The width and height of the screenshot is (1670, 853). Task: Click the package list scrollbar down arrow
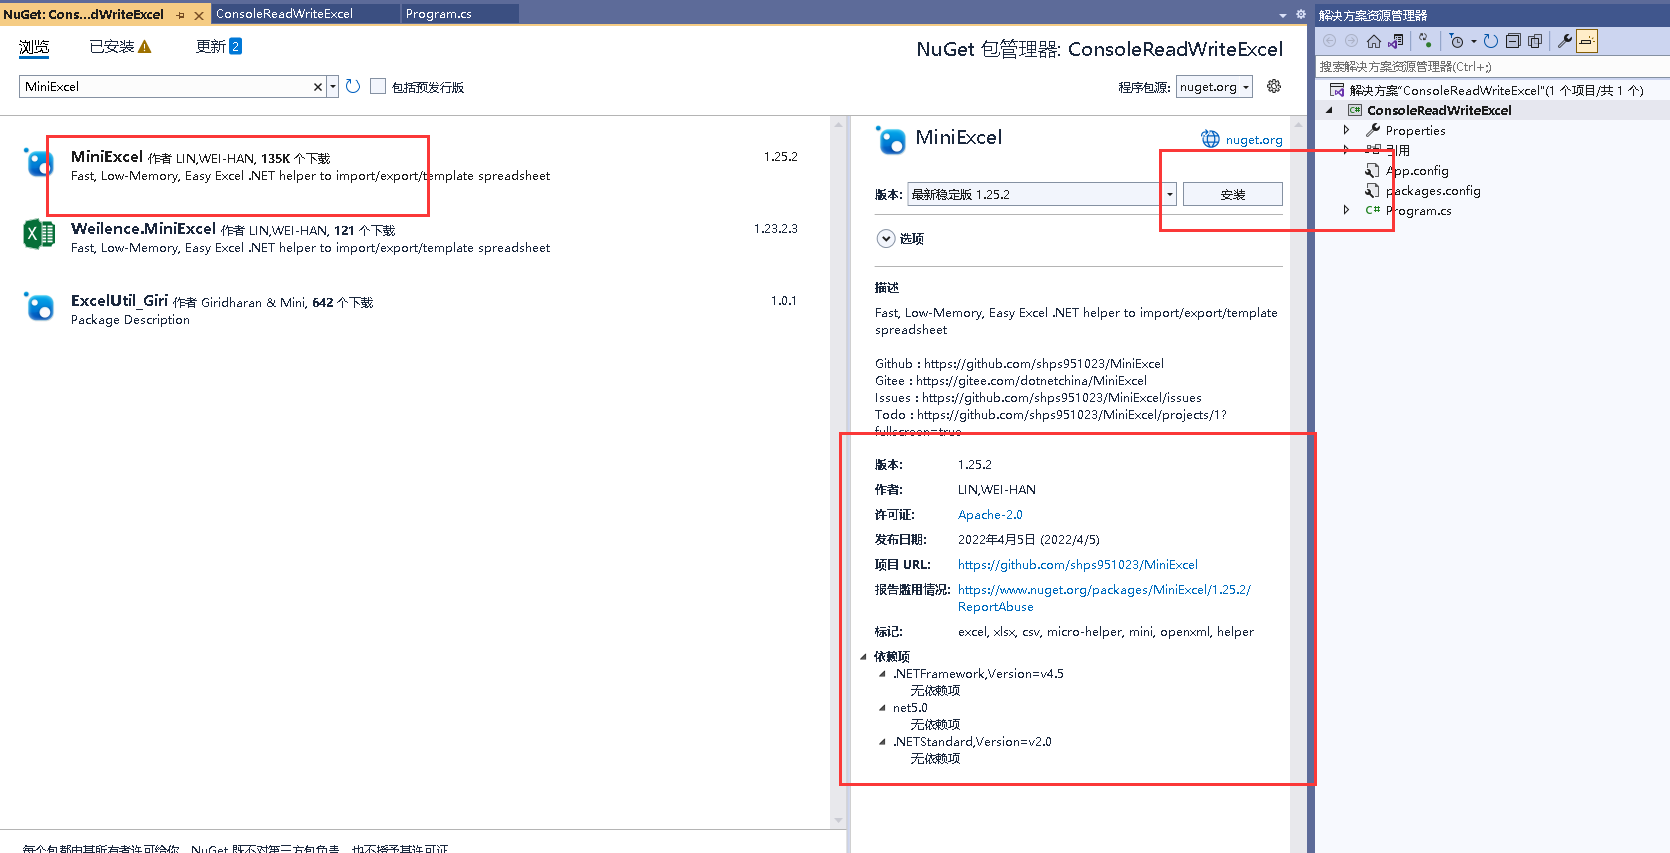click(838, 821)
